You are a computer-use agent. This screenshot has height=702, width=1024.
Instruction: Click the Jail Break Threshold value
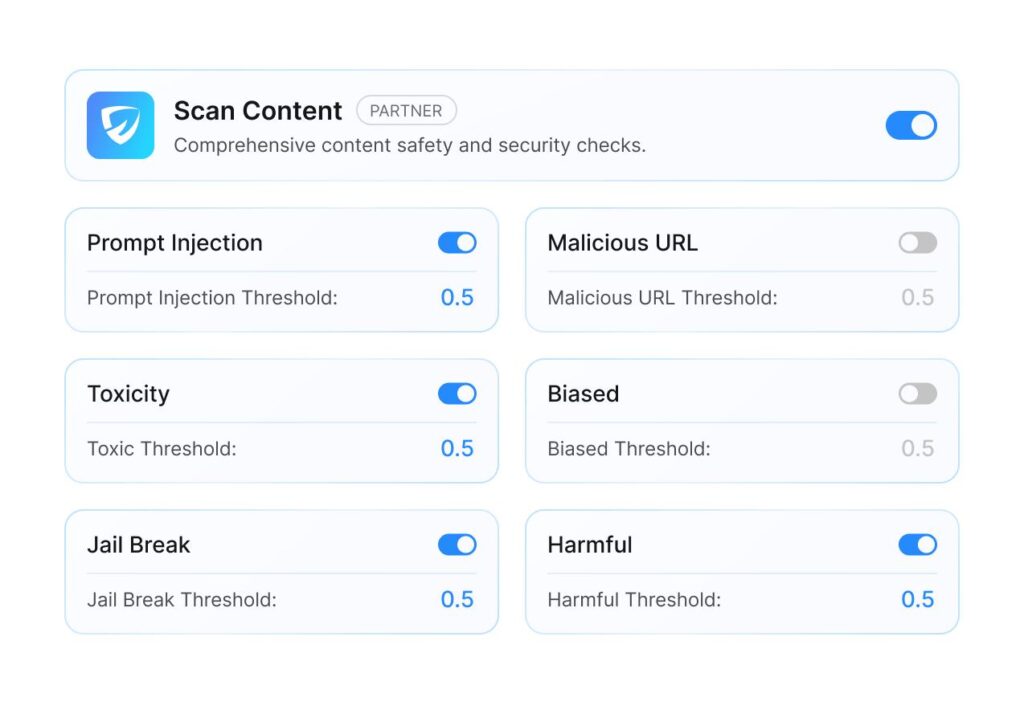click(457, 600)
